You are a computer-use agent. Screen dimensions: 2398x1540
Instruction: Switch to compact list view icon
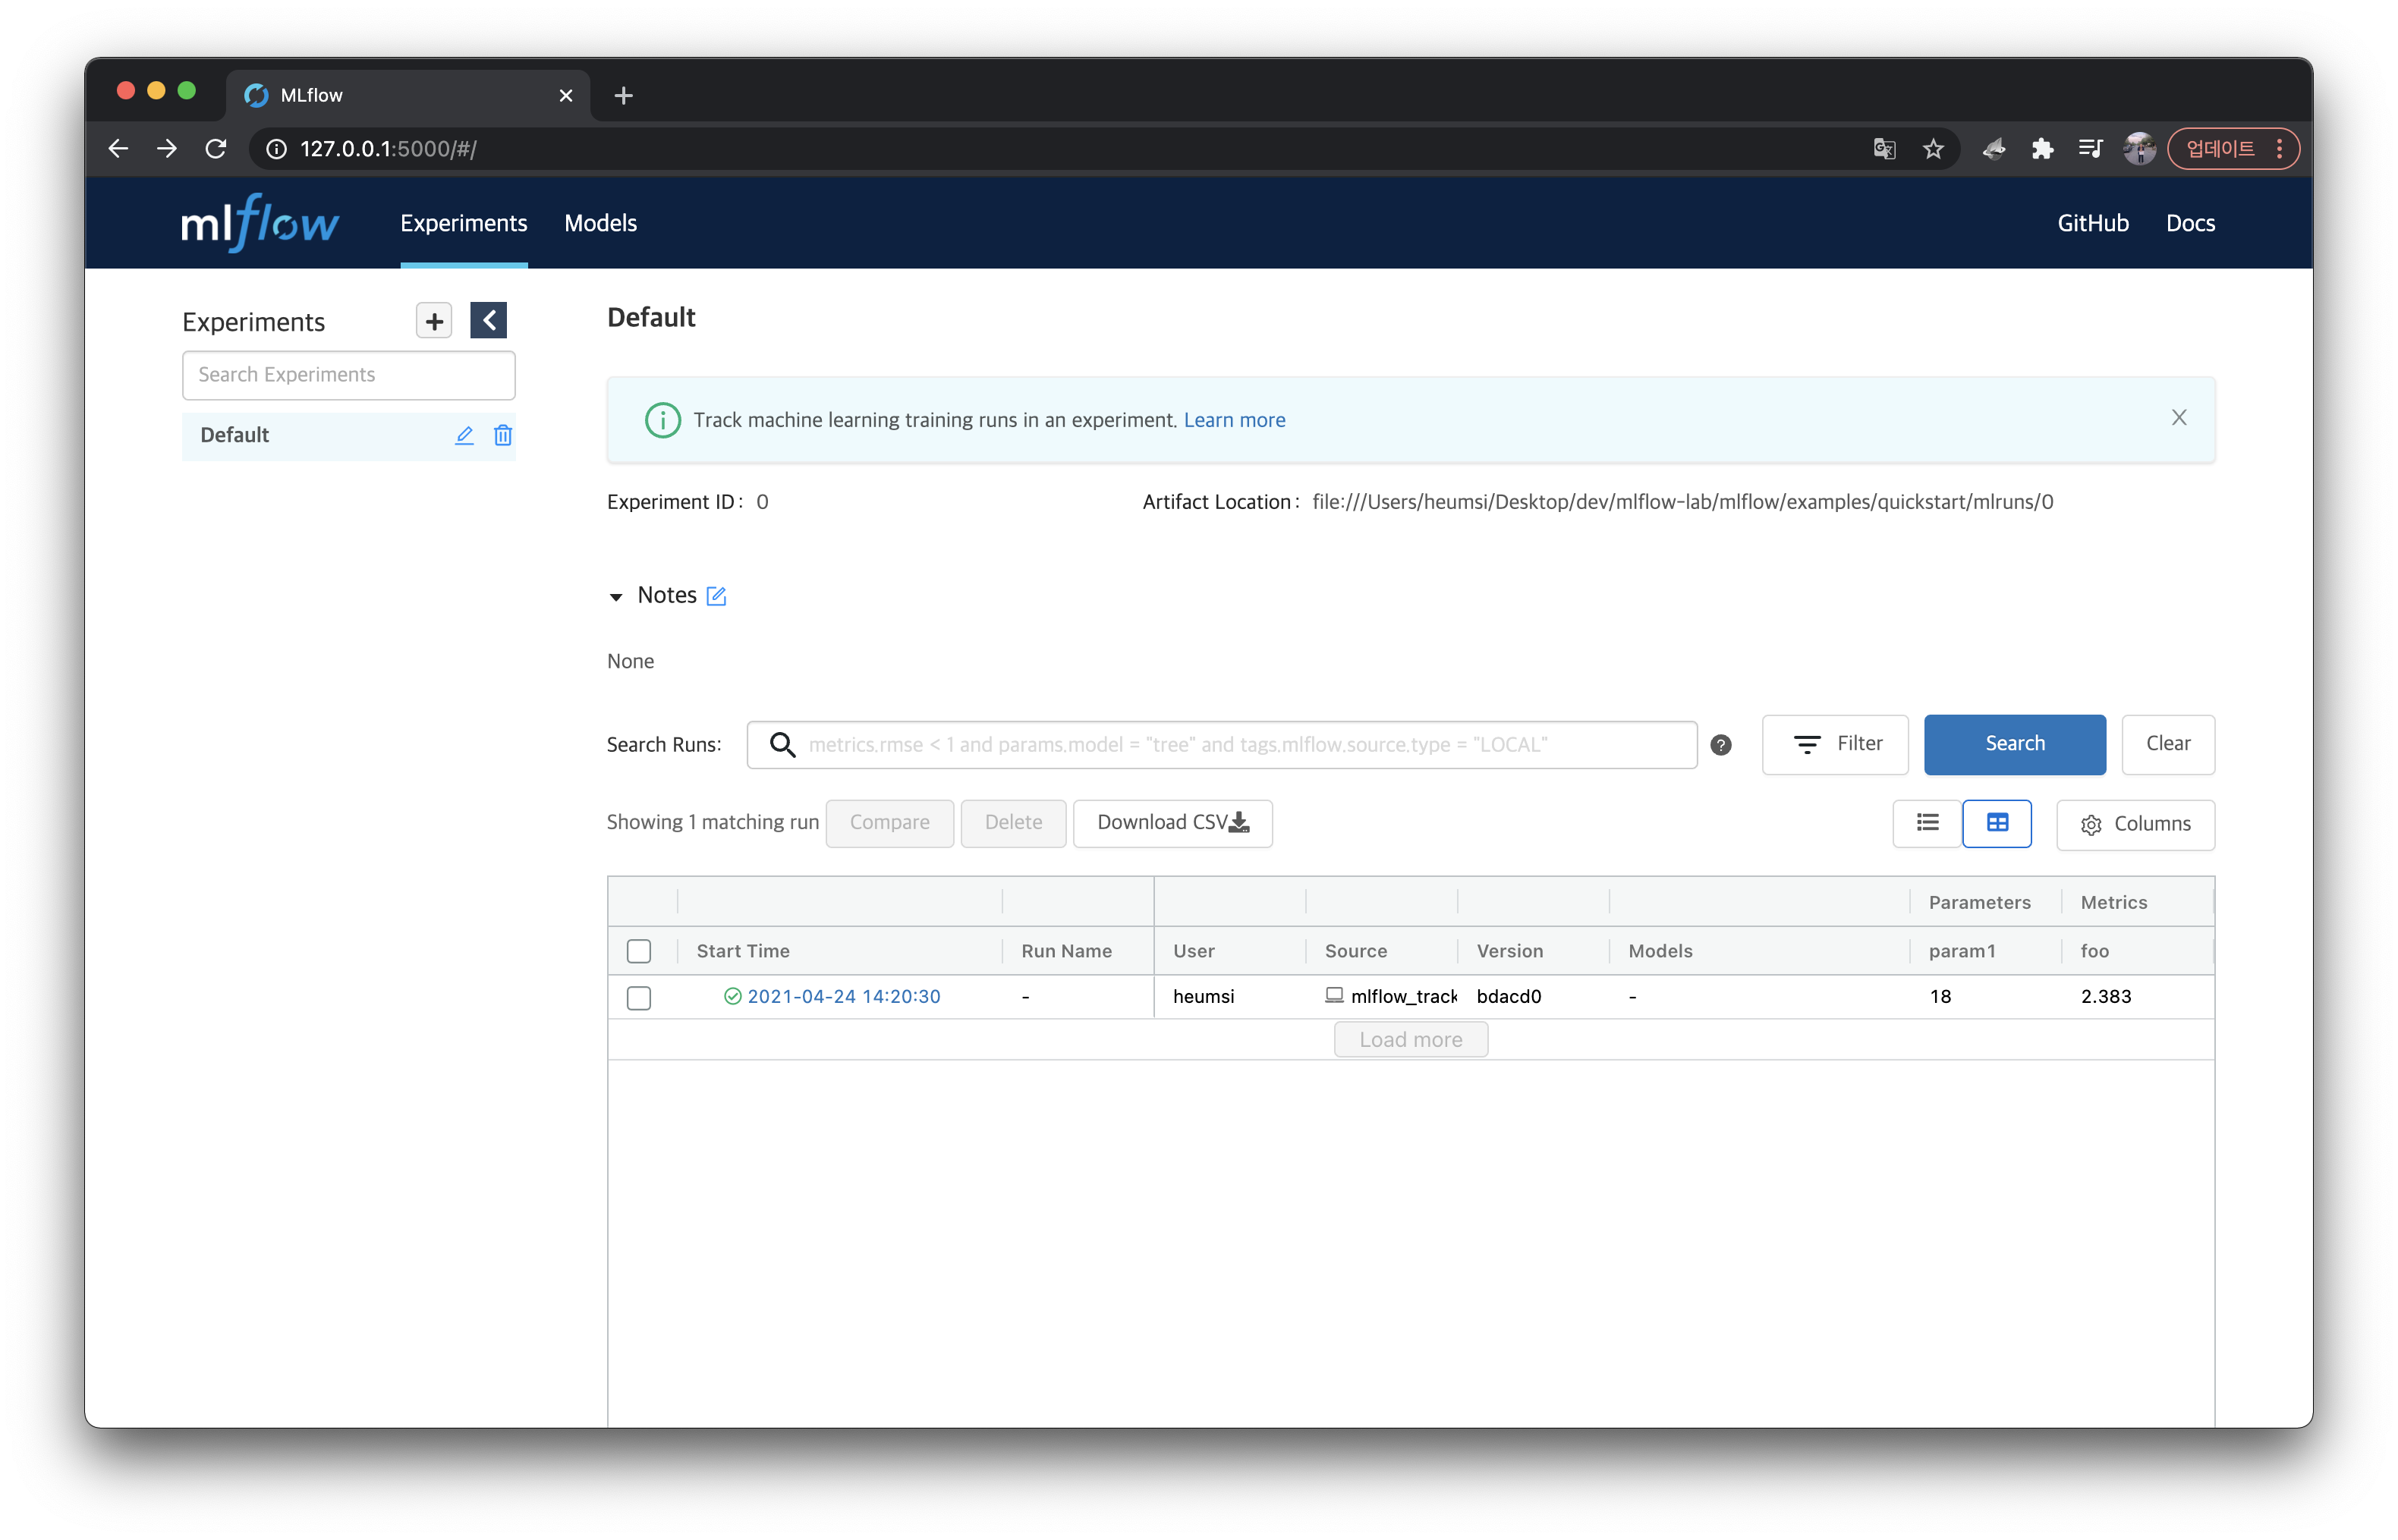pyautogui.click(x=1927, y=823)
